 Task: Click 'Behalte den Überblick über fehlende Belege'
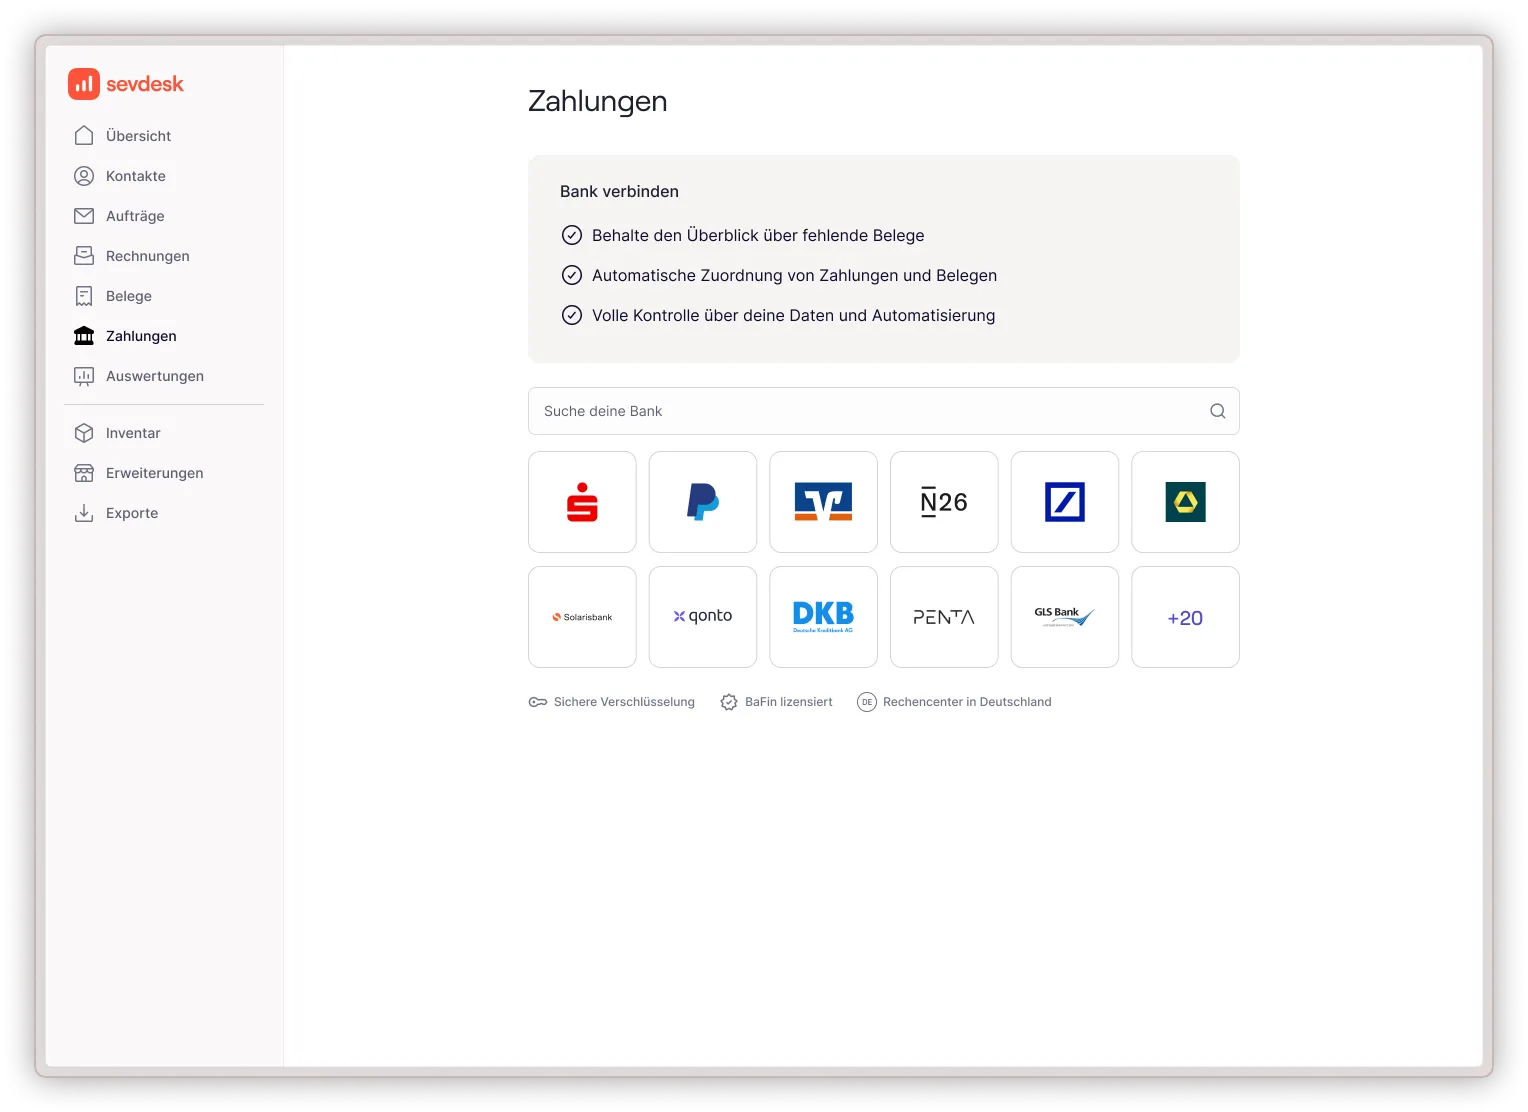[x=758, y=235]
